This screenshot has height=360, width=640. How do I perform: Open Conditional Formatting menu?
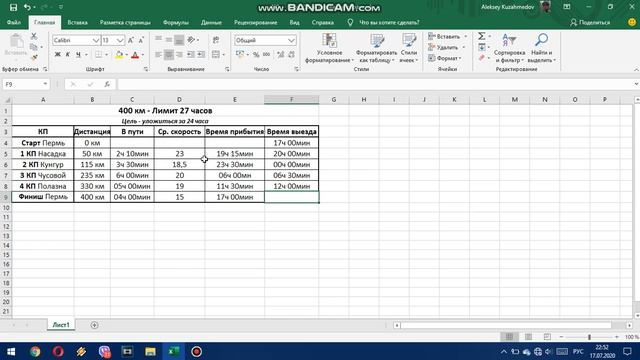[329, 48]
